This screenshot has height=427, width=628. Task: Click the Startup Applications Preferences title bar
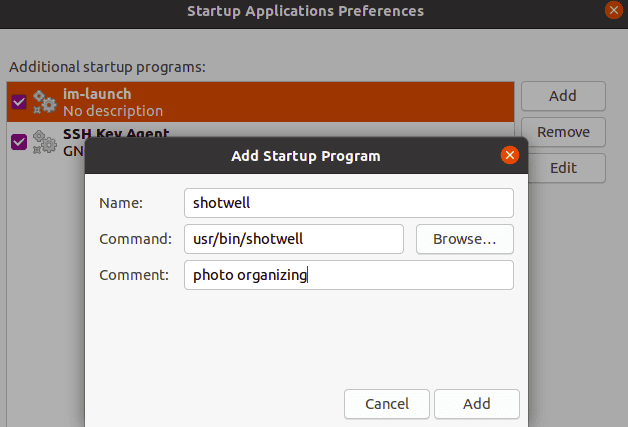(305, 11)
